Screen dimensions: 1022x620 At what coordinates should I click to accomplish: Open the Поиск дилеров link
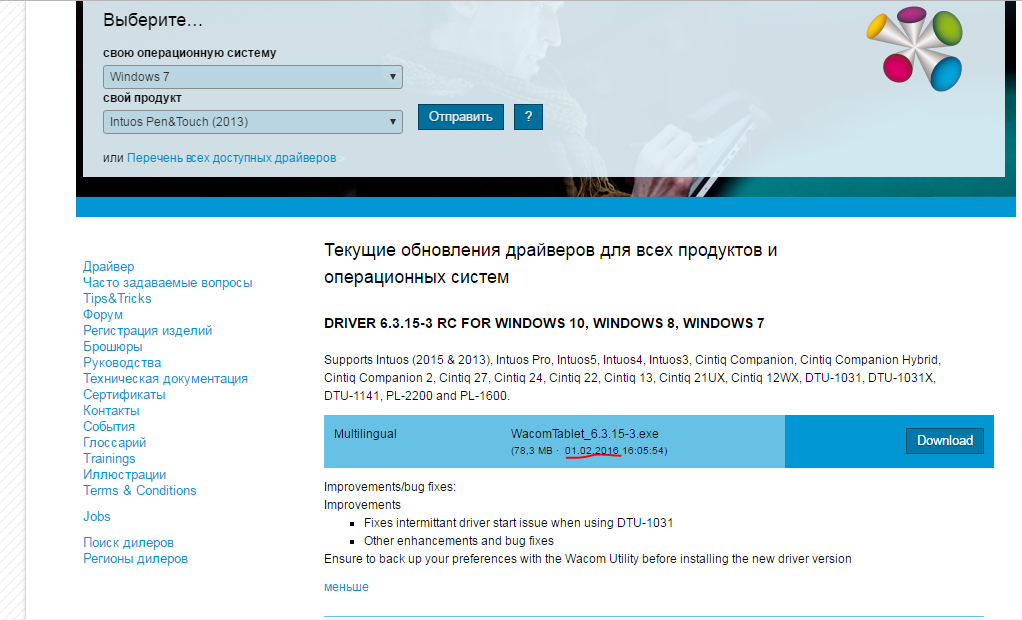point(128,542)
